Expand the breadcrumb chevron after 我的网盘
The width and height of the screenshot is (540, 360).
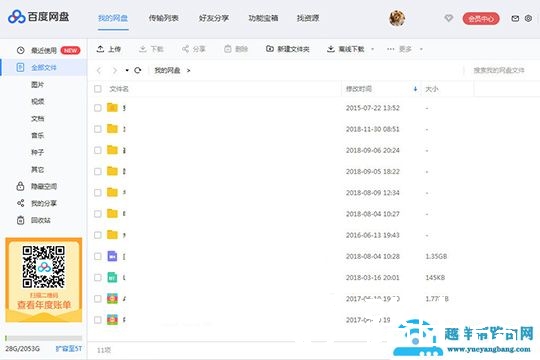[x=188, y=70]
